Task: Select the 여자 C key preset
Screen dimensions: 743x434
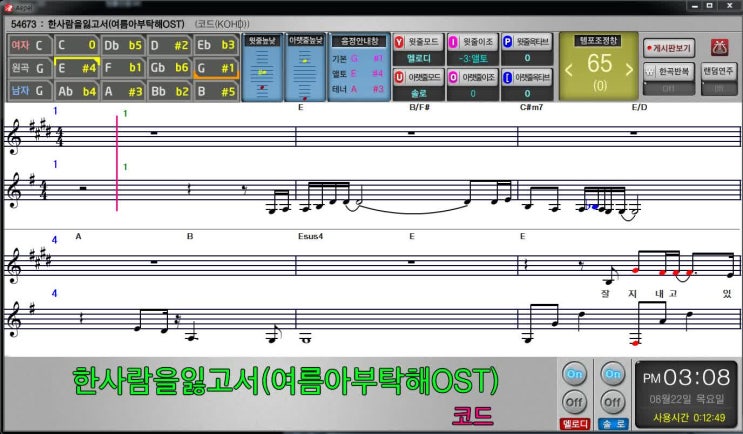Action: (x=28, y=45)
